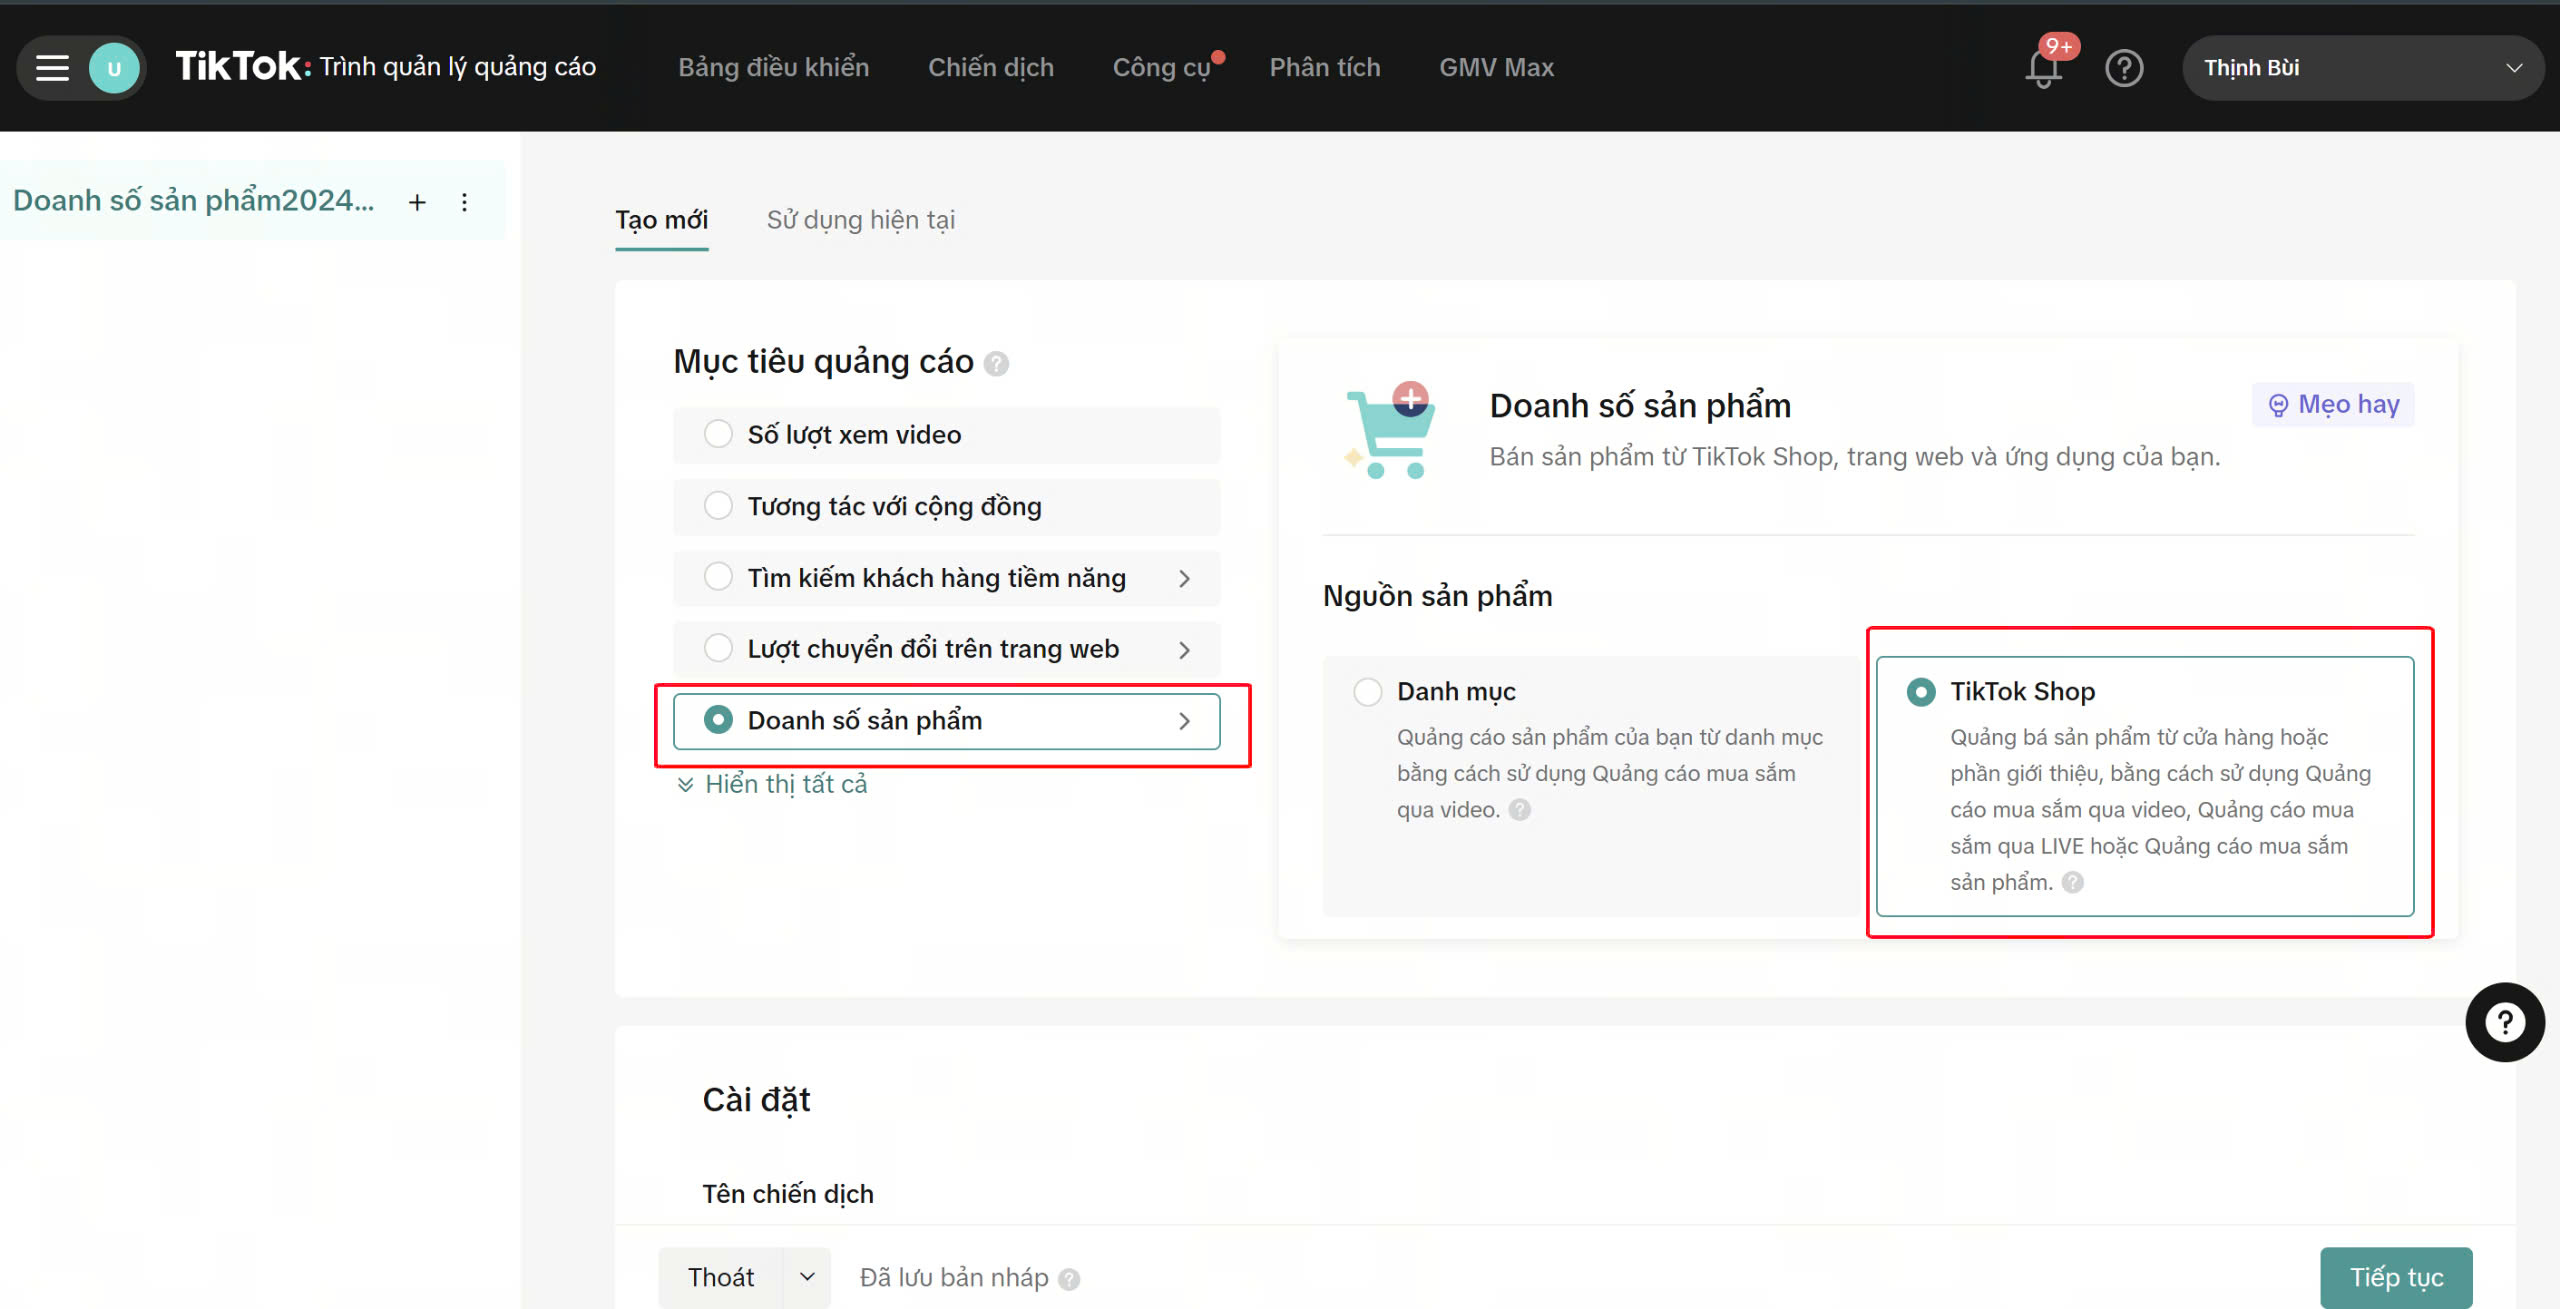Click the Thoát button
Screen dimensions: 2560x1309
click(721, 1277)
